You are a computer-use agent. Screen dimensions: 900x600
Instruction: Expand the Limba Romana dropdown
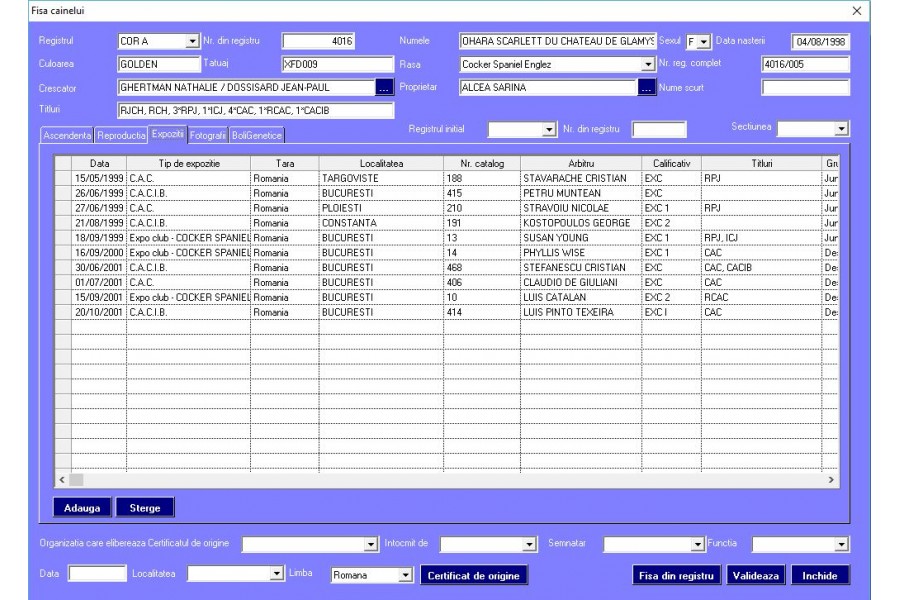tap(405, 575)
